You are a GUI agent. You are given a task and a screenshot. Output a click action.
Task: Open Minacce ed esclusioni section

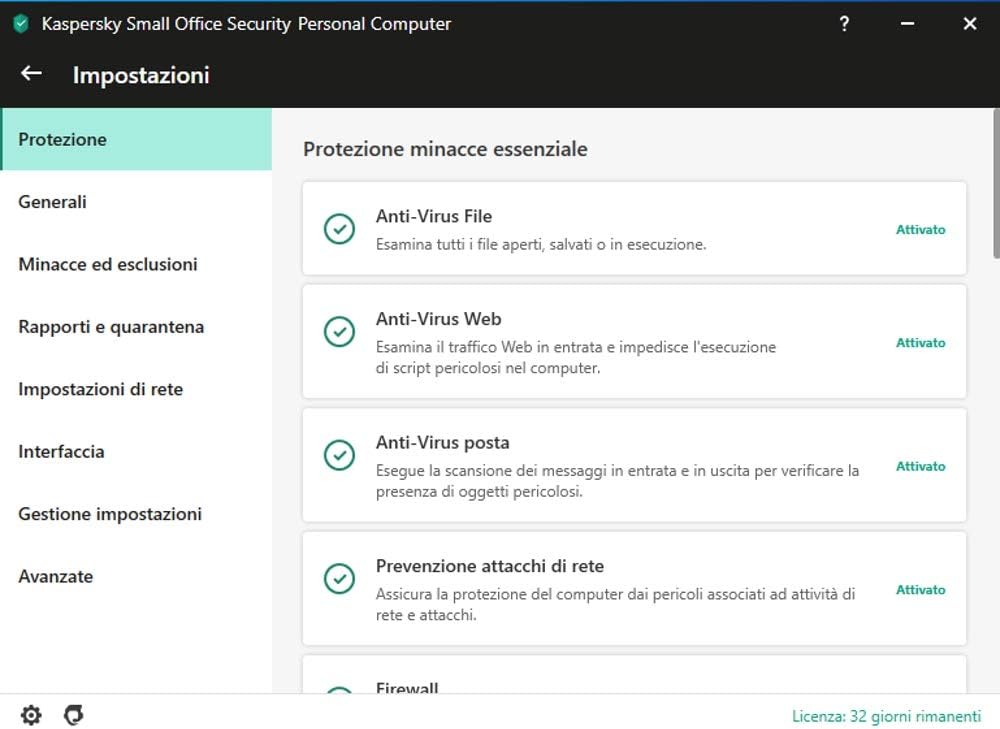click(136, 264)
